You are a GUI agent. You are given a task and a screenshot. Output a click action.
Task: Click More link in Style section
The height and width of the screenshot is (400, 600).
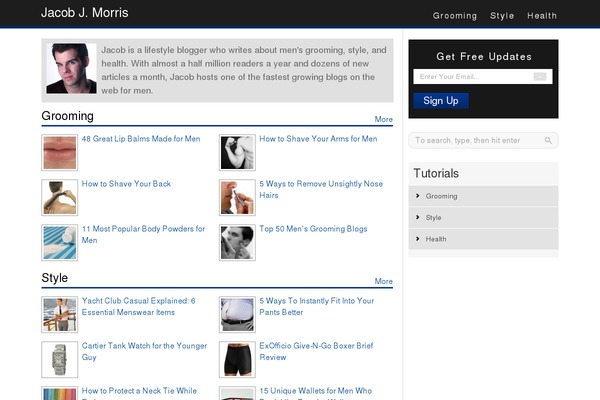383,281
